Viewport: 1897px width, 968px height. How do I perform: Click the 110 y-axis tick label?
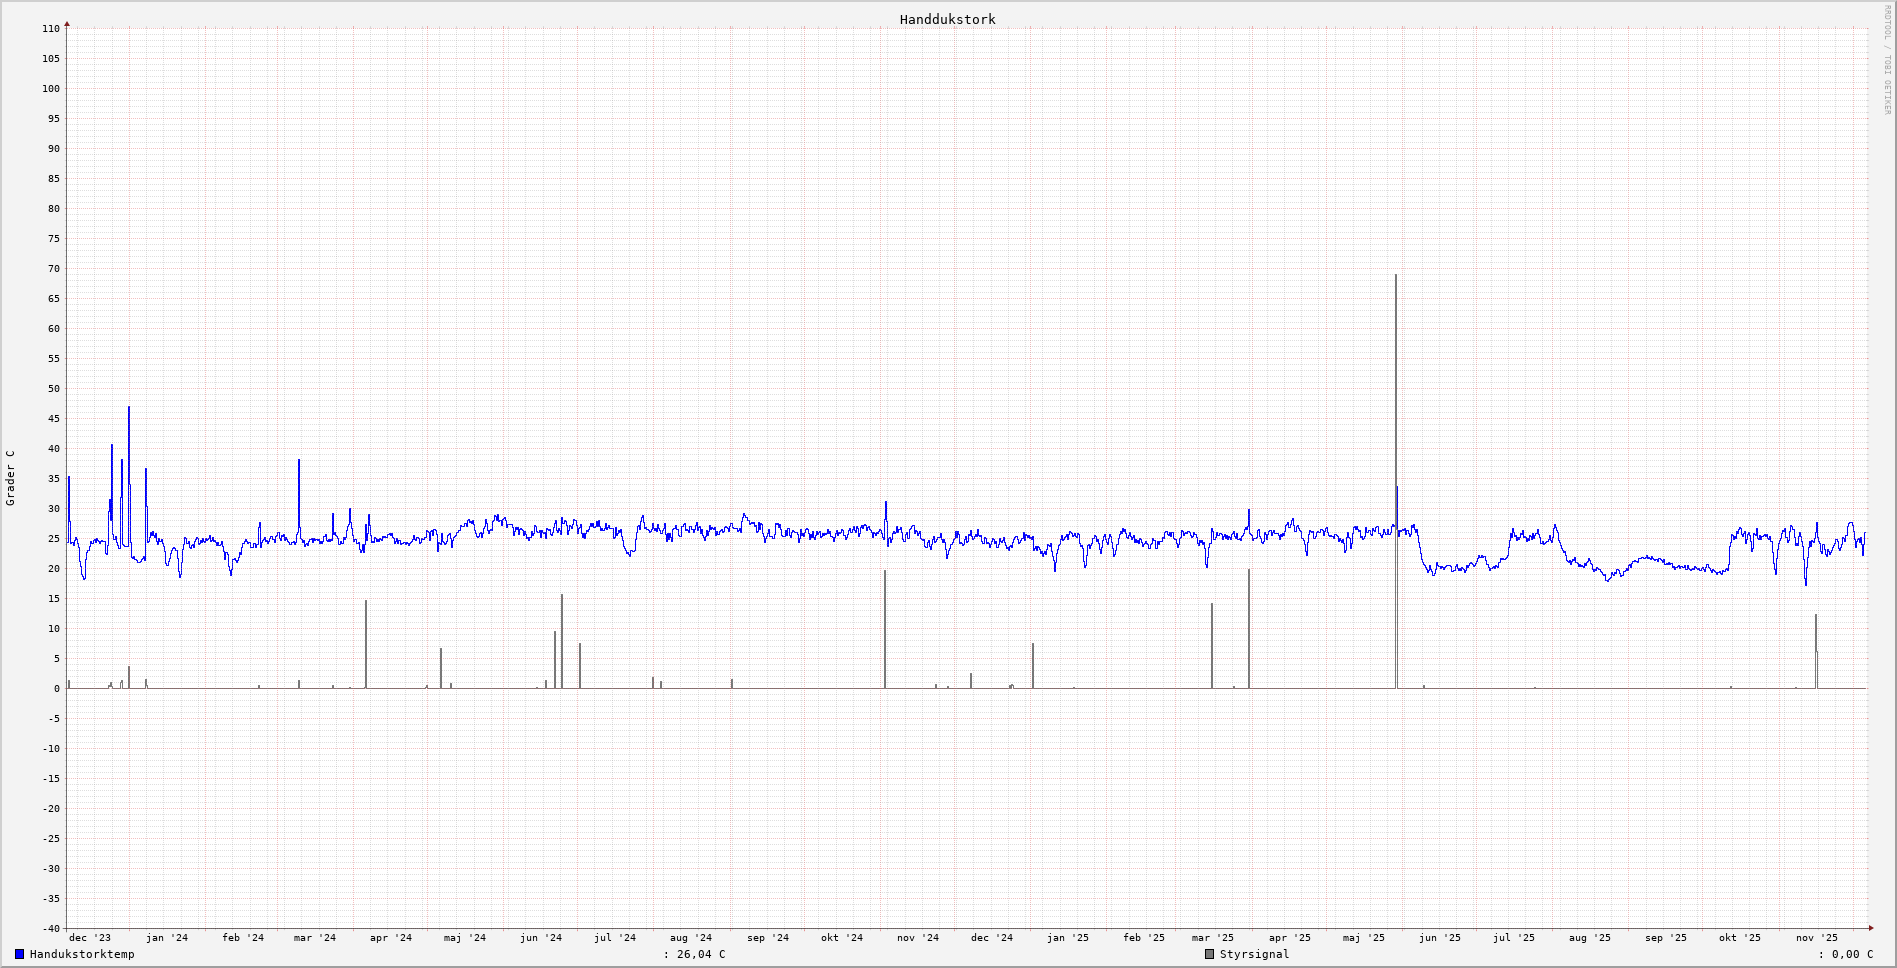(51, 29)
